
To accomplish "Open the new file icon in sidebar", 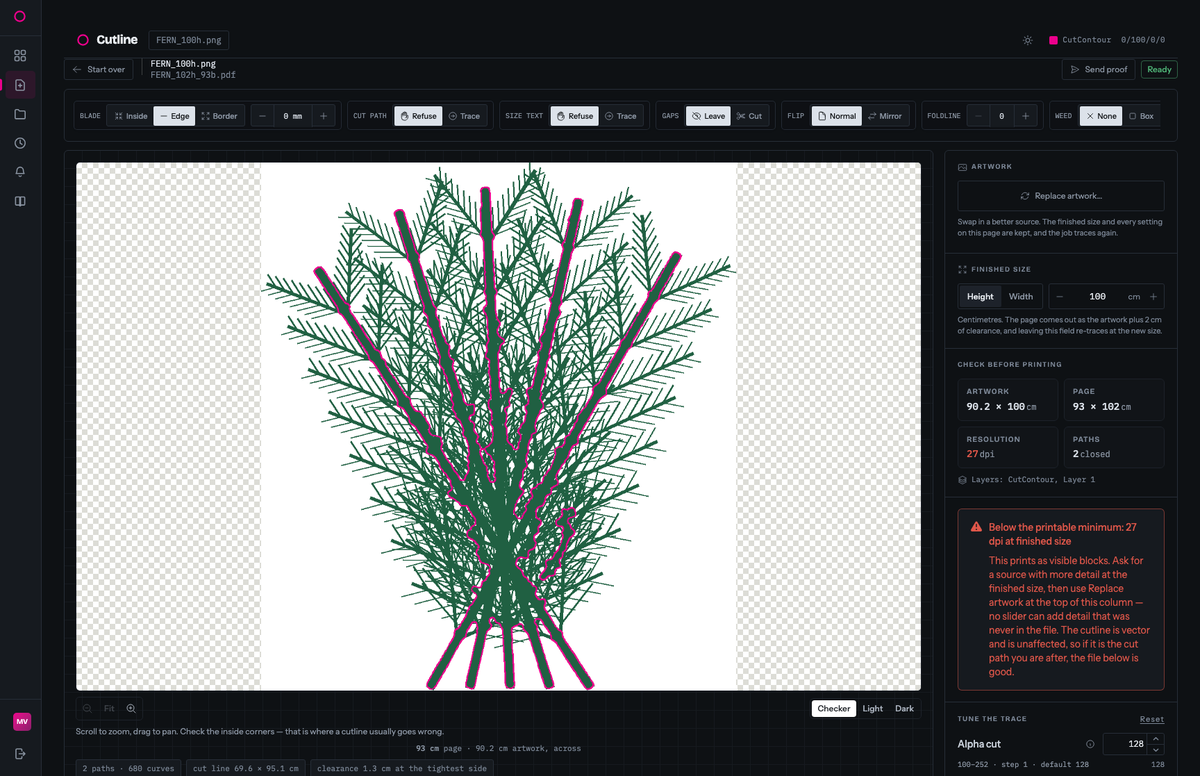I will (x=20, y=85).
